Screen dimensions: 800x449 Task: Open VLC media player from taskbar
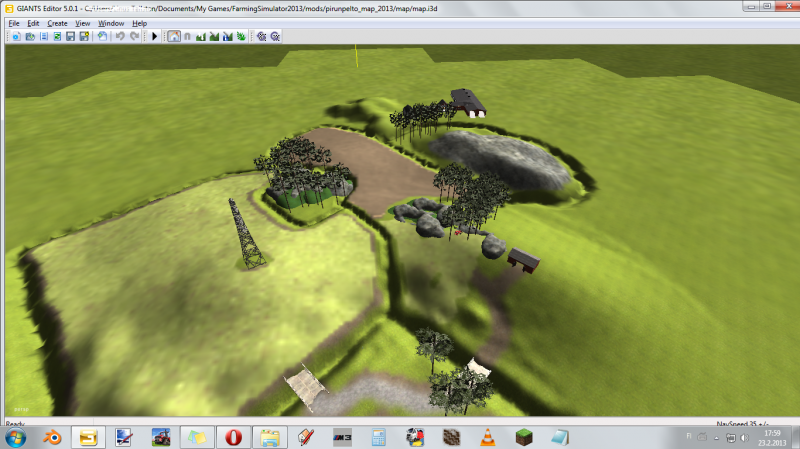tap(488, 438)
